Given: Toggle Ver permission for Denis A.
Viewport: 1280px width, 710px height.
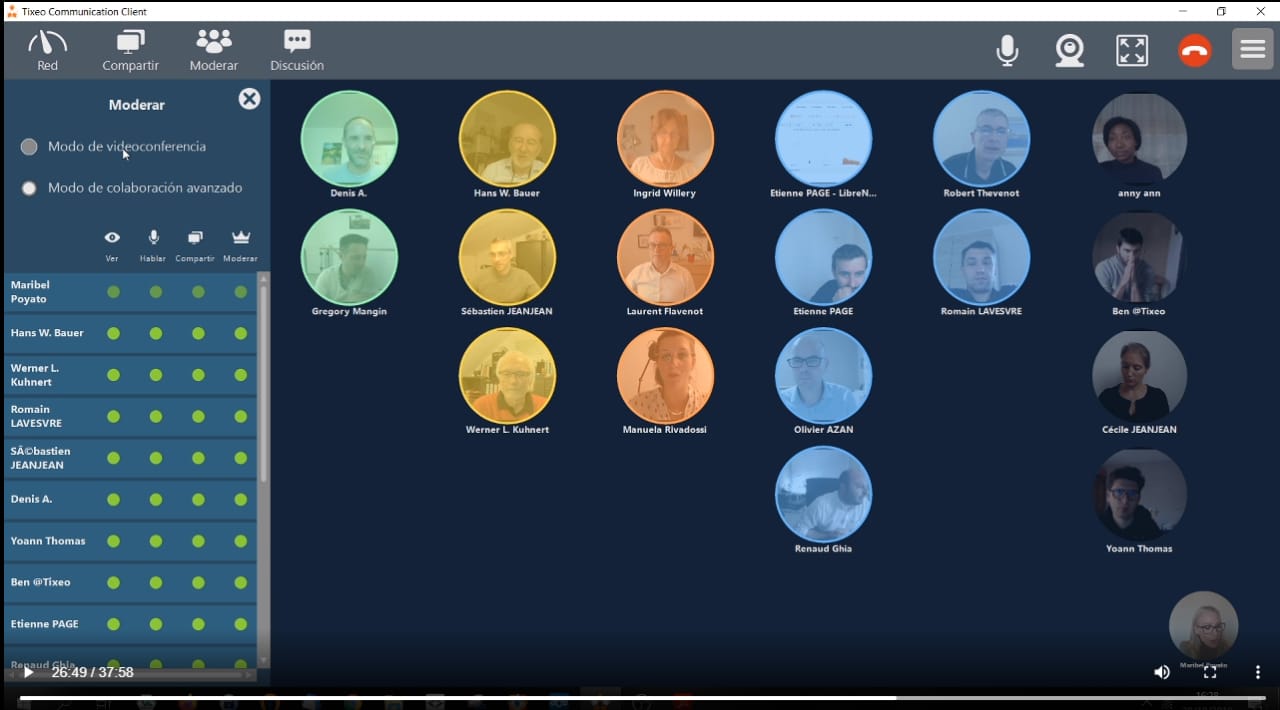Looking at the screenshot, I should pyautogui.click(x=113, y=499).
